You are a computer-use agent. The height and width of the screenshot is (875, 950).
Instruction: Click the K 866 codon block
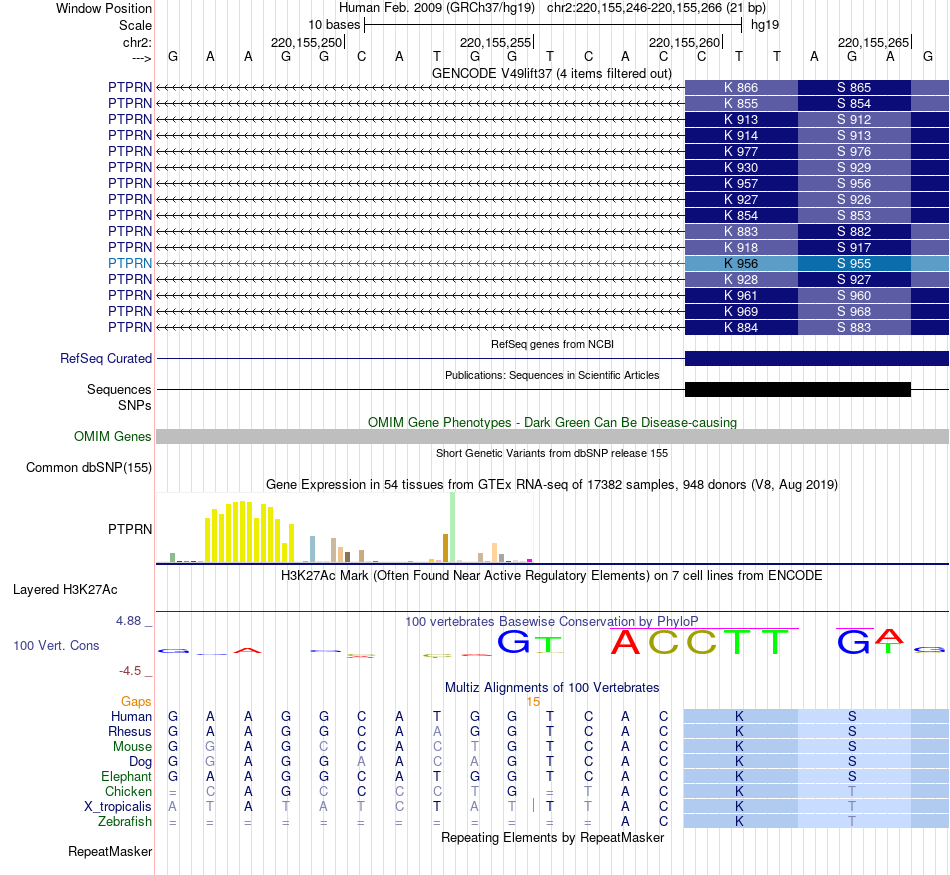pos(742,88)
